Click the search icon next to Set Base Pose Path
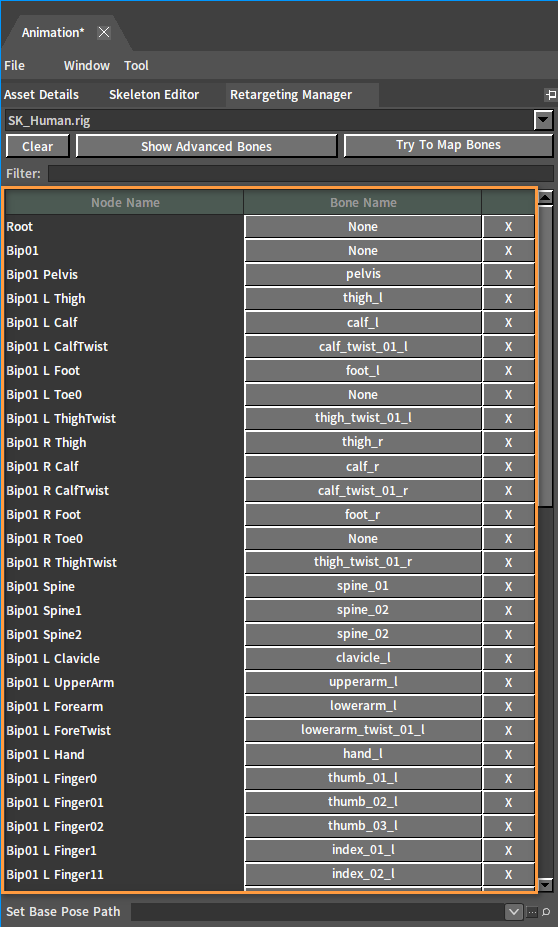 [546, 912]
